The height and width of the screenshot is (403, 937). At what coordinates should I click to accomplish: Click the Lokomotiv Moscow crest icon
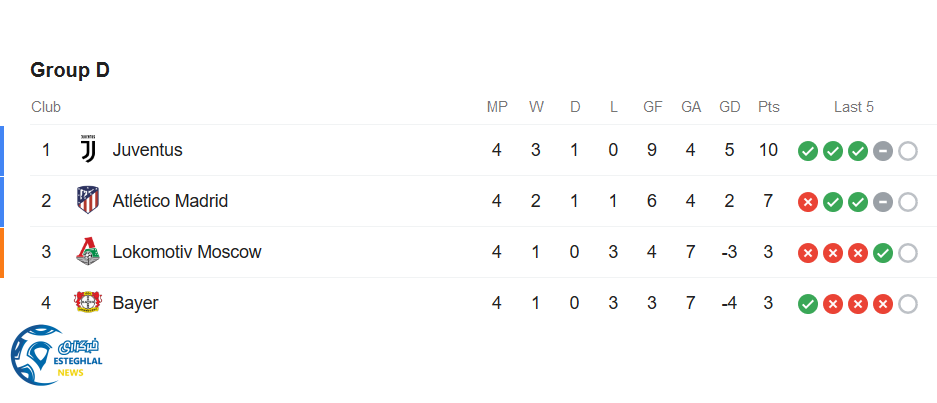pyautogui.click(x=88, y=252)
